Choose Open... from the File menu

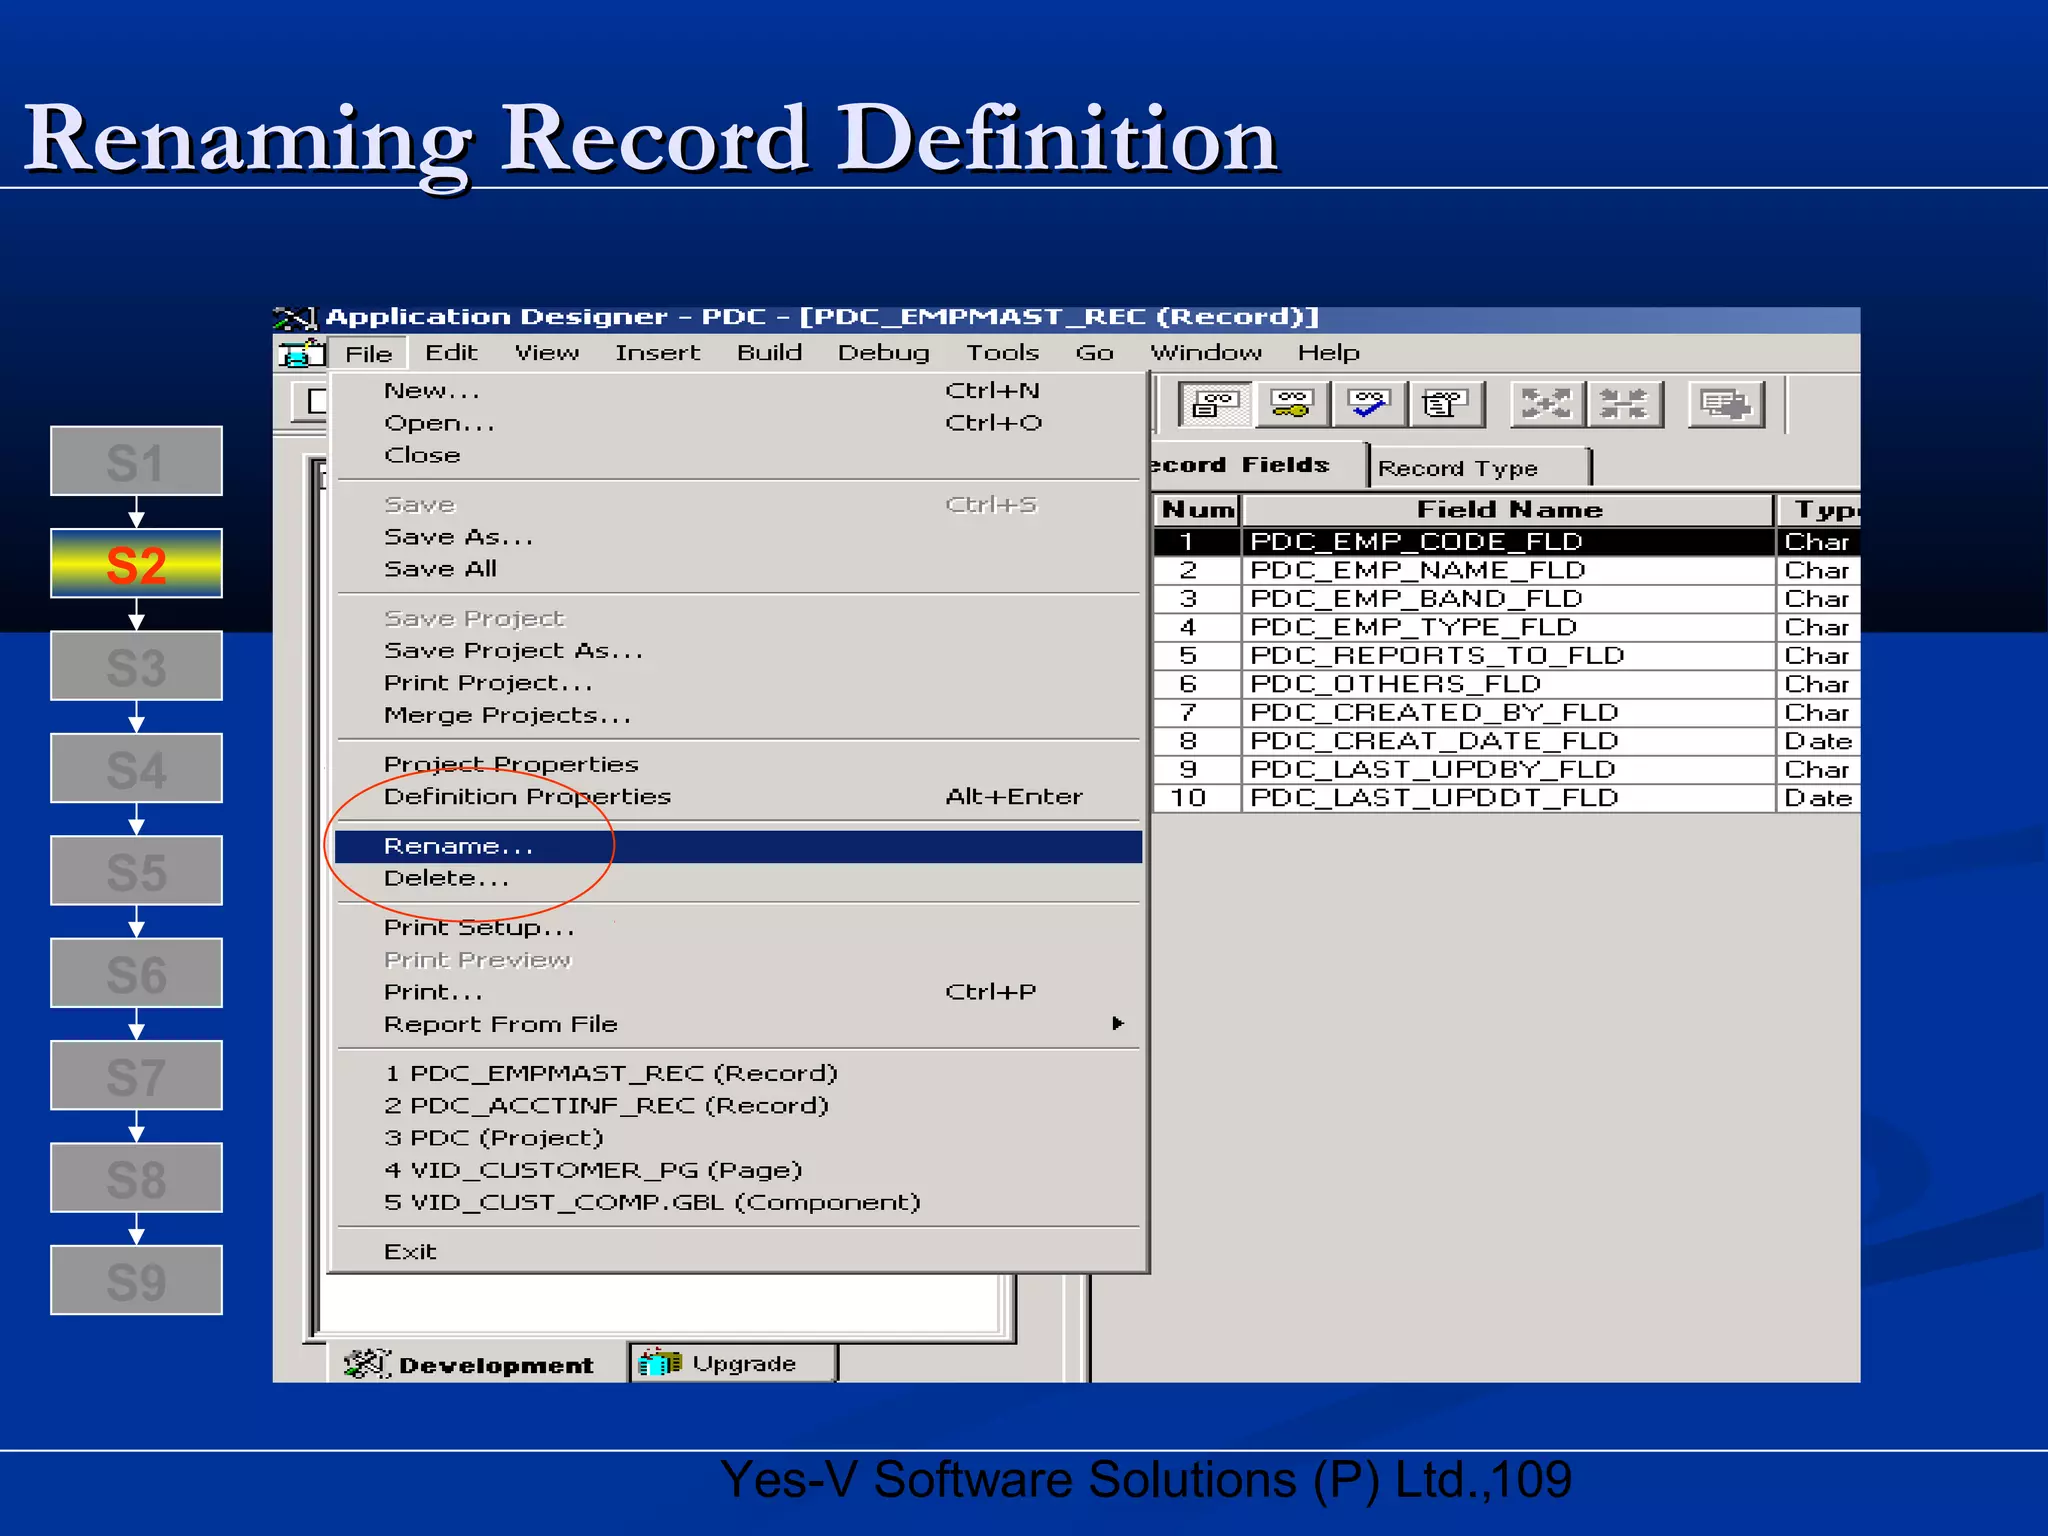point(738,423)
